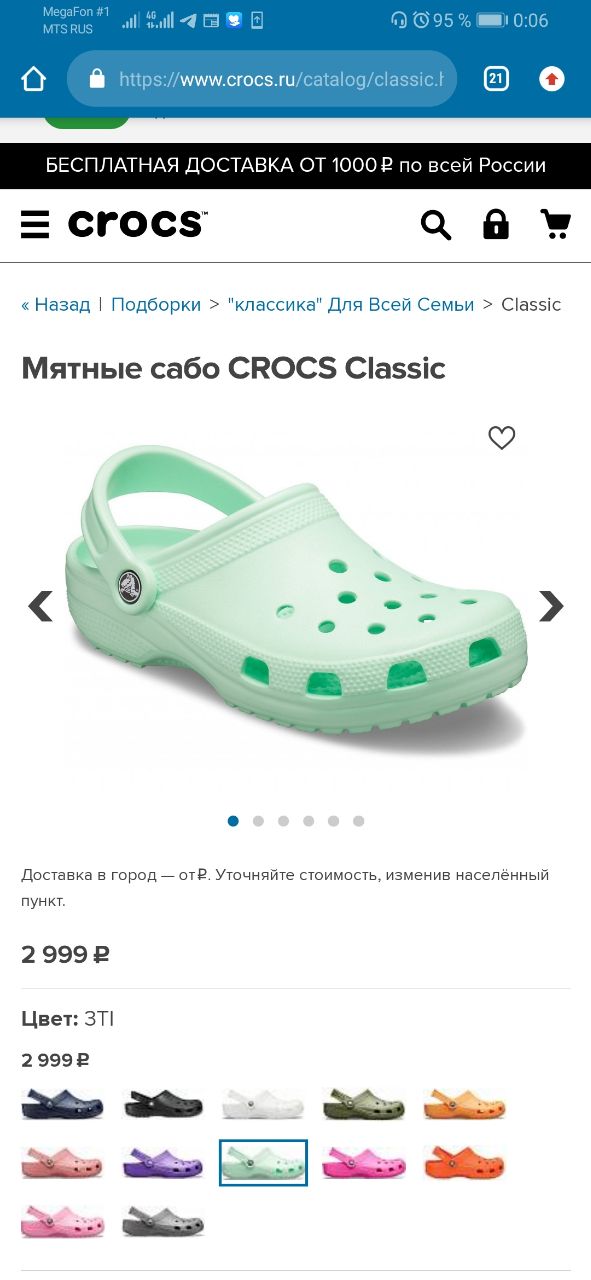
Task: Open the account lock icon
Action: pos(496,224)
